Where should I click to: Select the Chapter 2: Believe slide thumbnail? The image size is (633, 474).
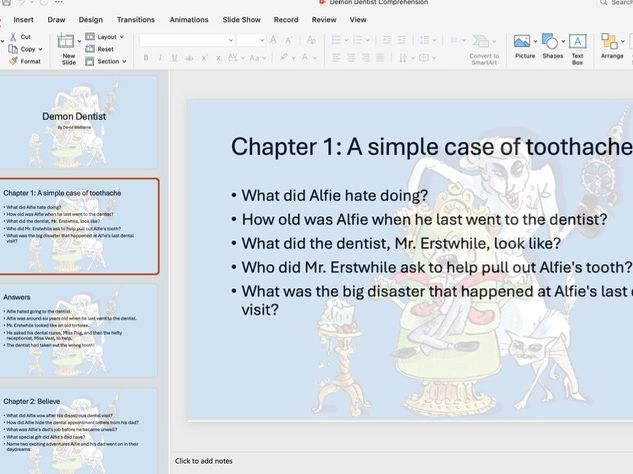click(x=78, y=431)
